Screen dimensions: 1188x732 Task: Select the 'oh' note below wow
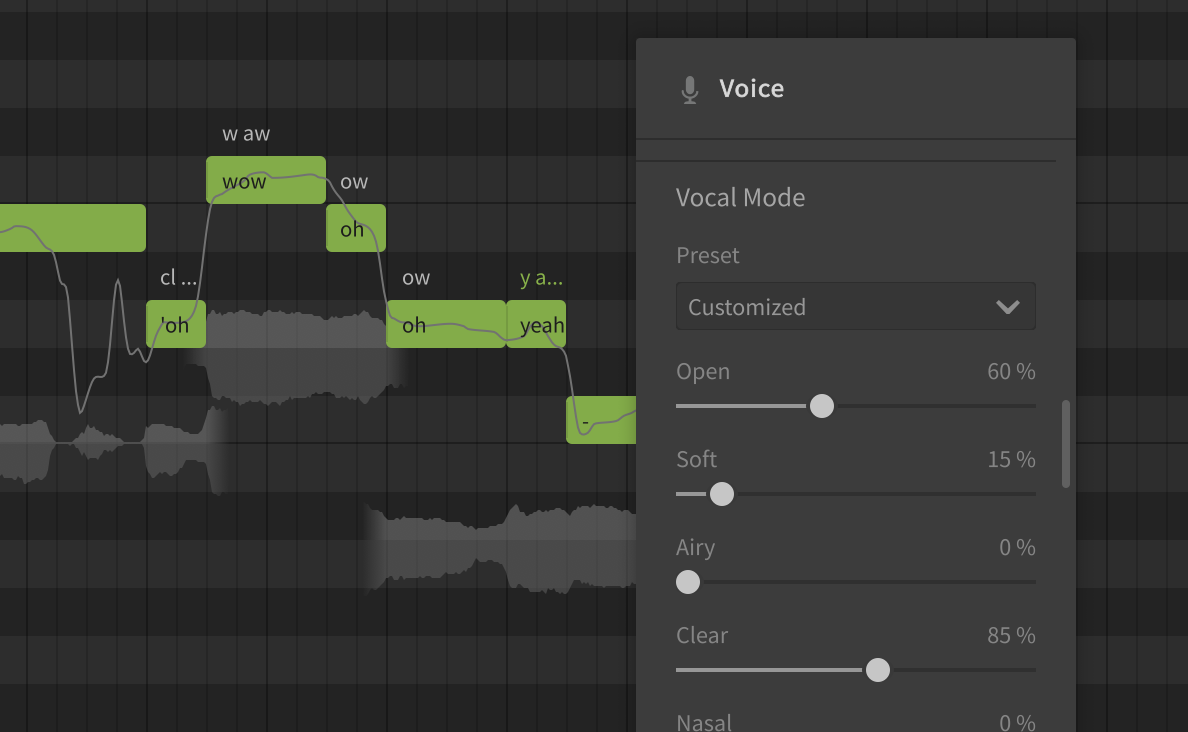[x=356, y=228]
